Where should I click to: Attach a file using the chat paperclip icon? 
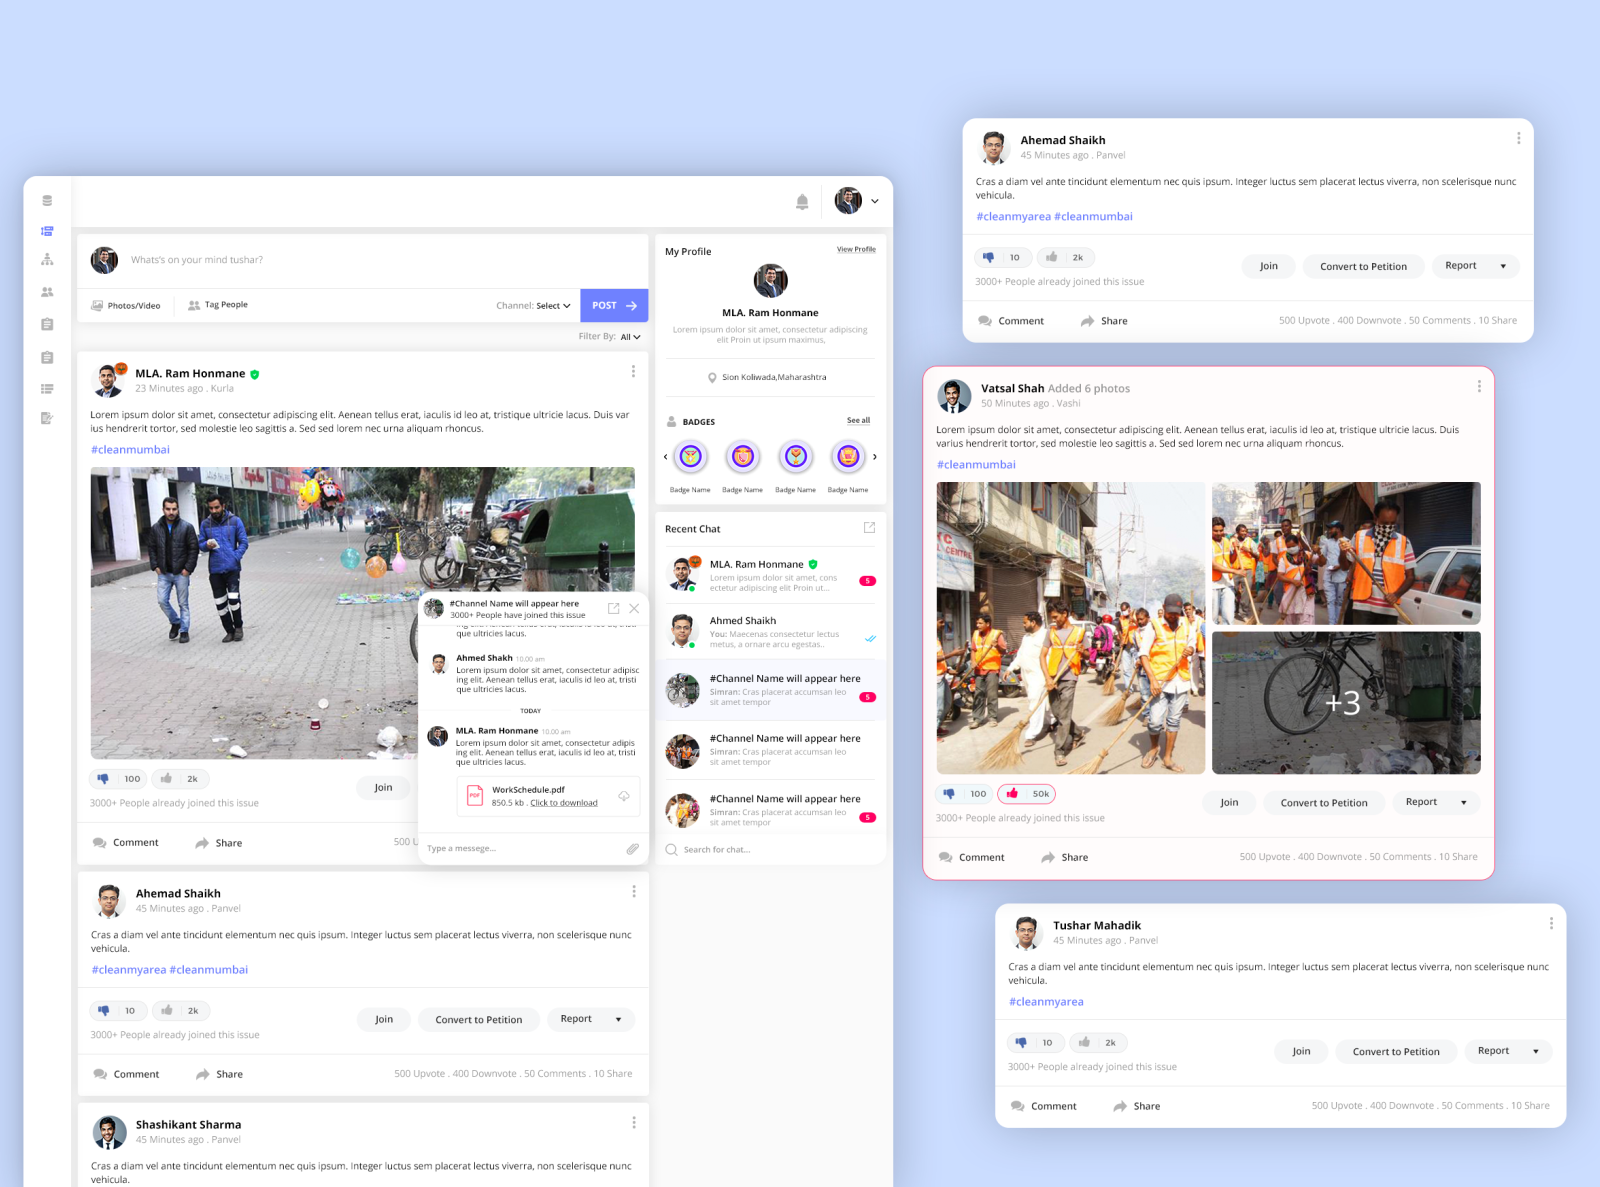pos(632,848)
